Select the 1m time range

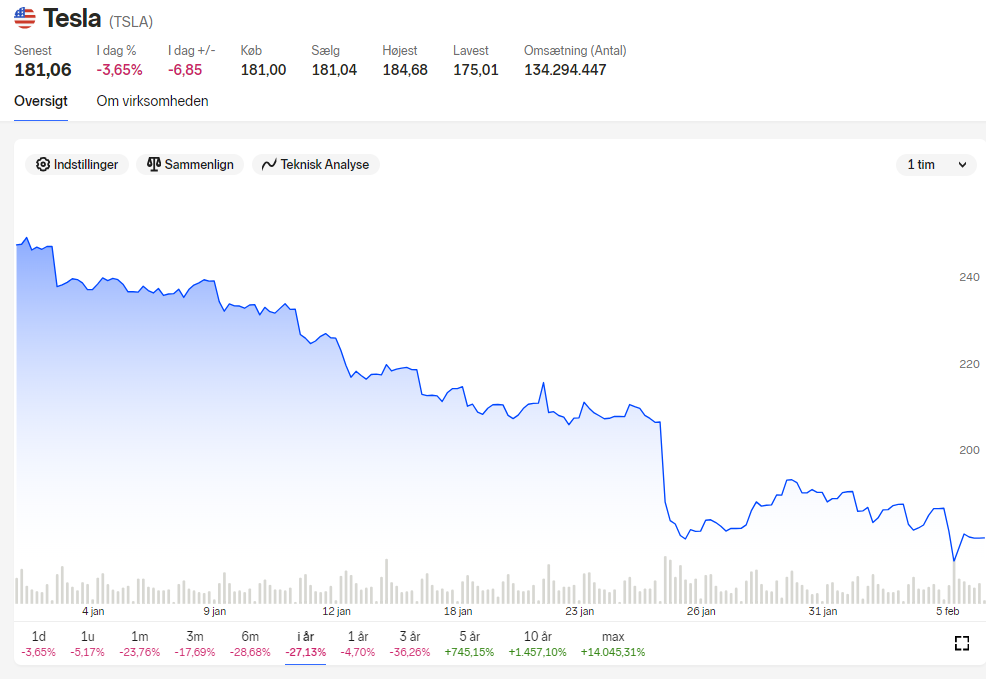140,644
